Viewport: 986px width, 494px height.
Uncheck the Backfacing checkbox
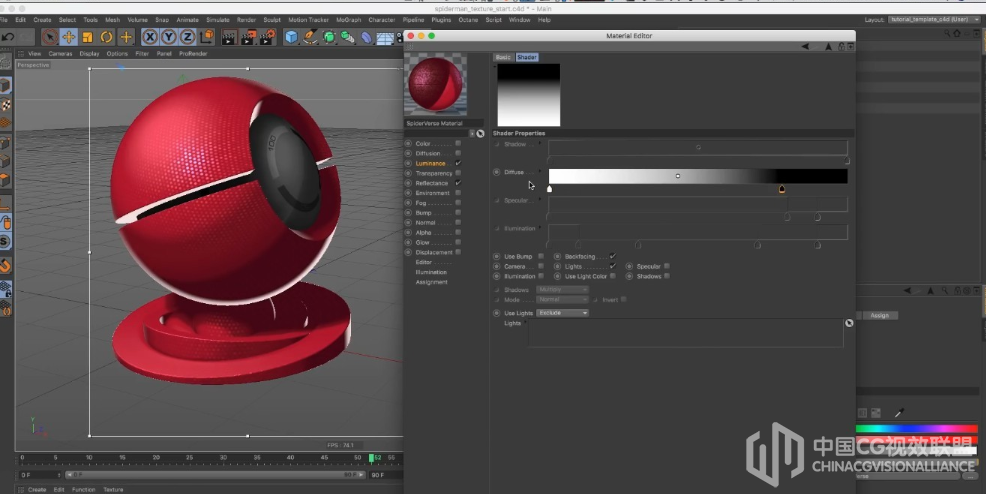coord(612,256)
